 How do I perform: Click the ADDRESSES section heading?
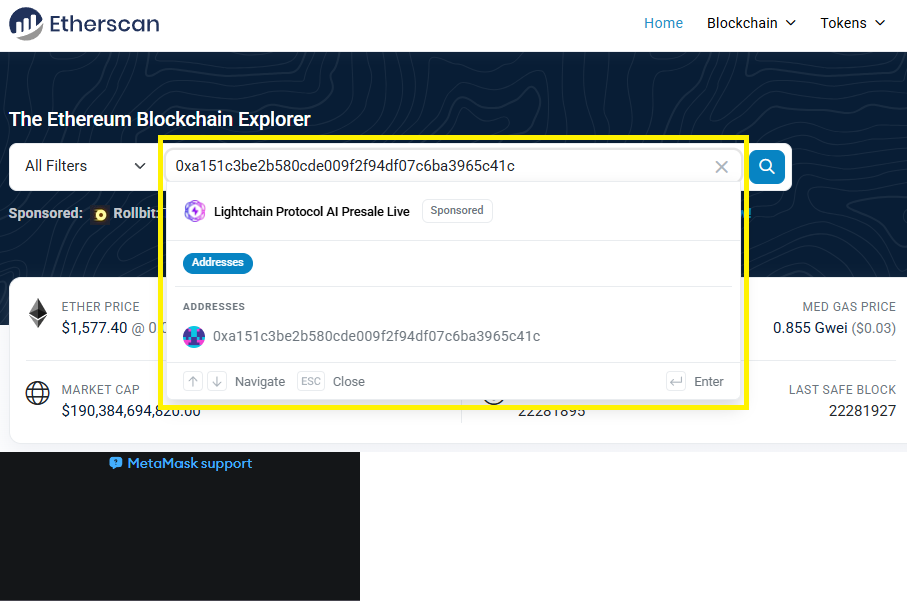(x=214, y=307)
